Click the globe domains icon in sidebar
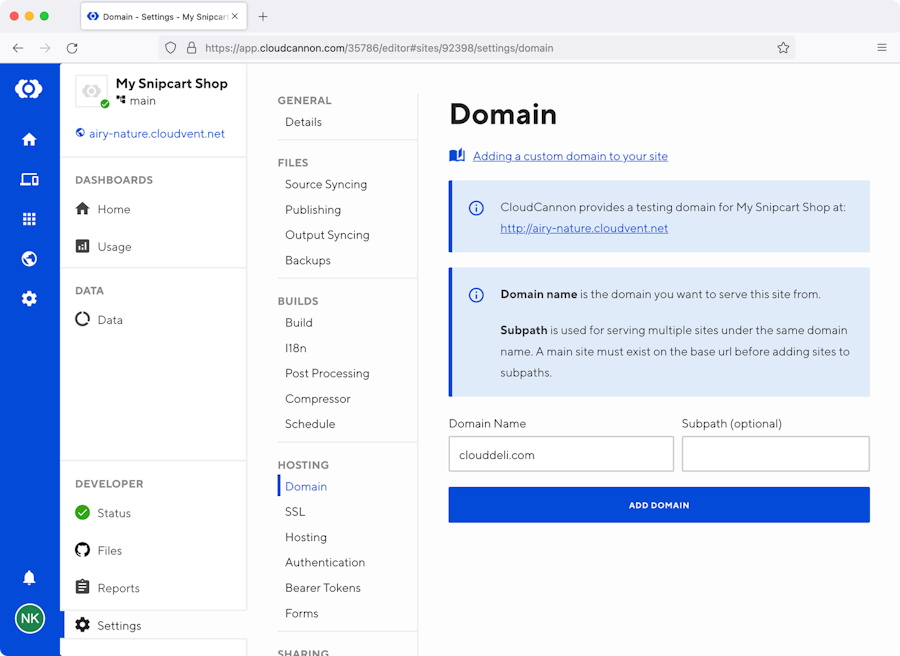Screen dimensions: 900x656 pos(29,259)
